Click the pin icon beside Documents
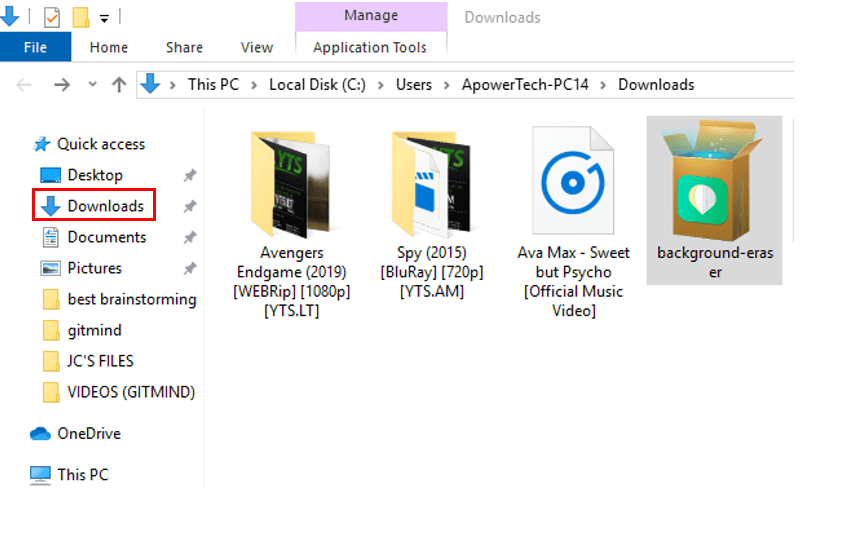Viewport: 845px width, 544px height. pos(190,237)
